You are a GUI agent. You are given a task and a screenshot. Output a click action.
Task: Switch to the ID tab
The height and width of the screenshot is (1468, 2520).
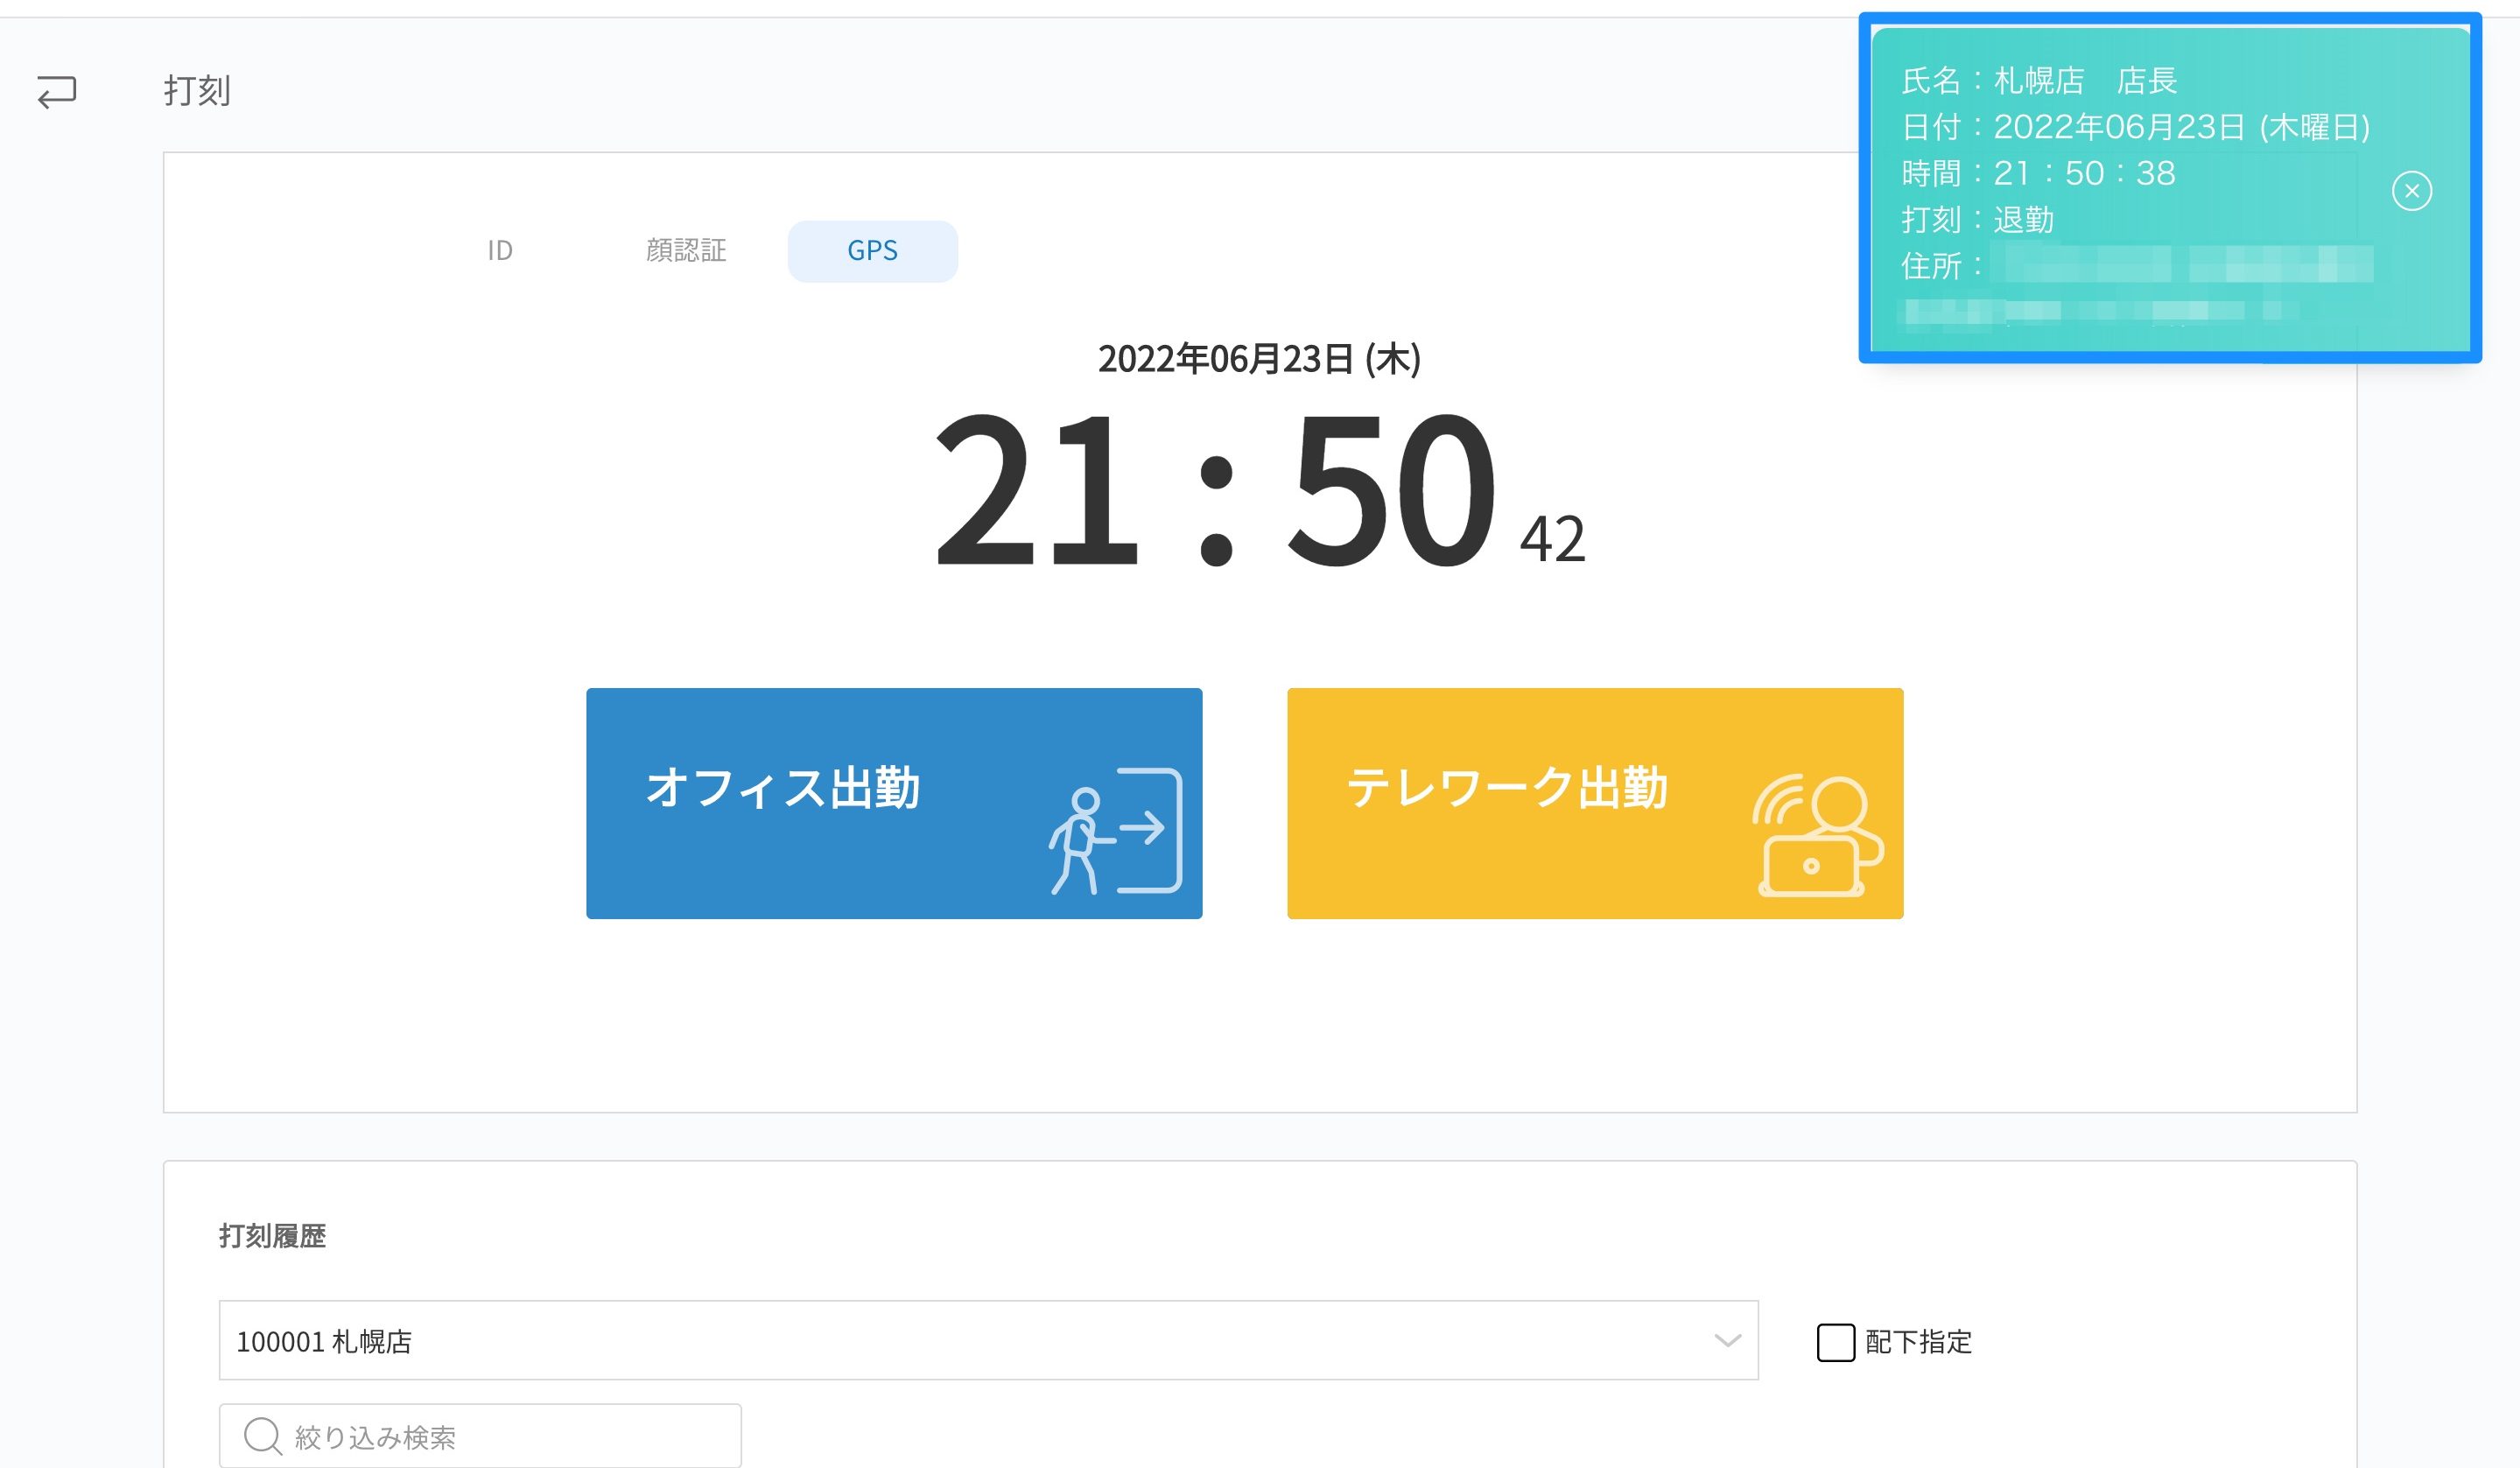click(x=500, y=250)
